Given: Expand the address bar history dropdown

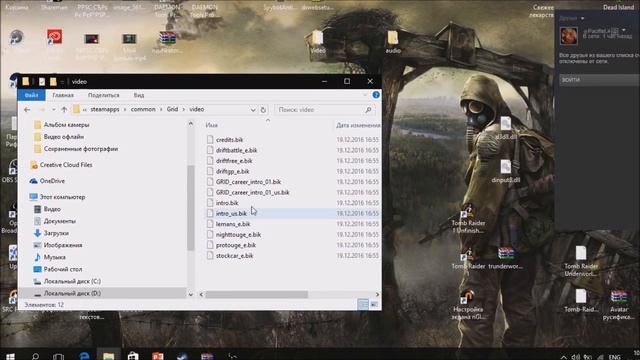Looking at the screenshot, I should click(253, 110).
